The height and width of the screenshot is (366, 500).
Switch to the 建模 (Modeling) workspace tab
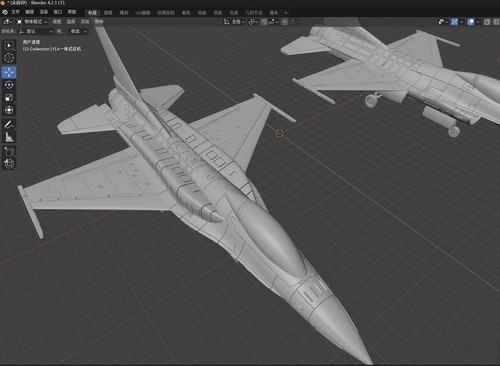coord(108,13)
